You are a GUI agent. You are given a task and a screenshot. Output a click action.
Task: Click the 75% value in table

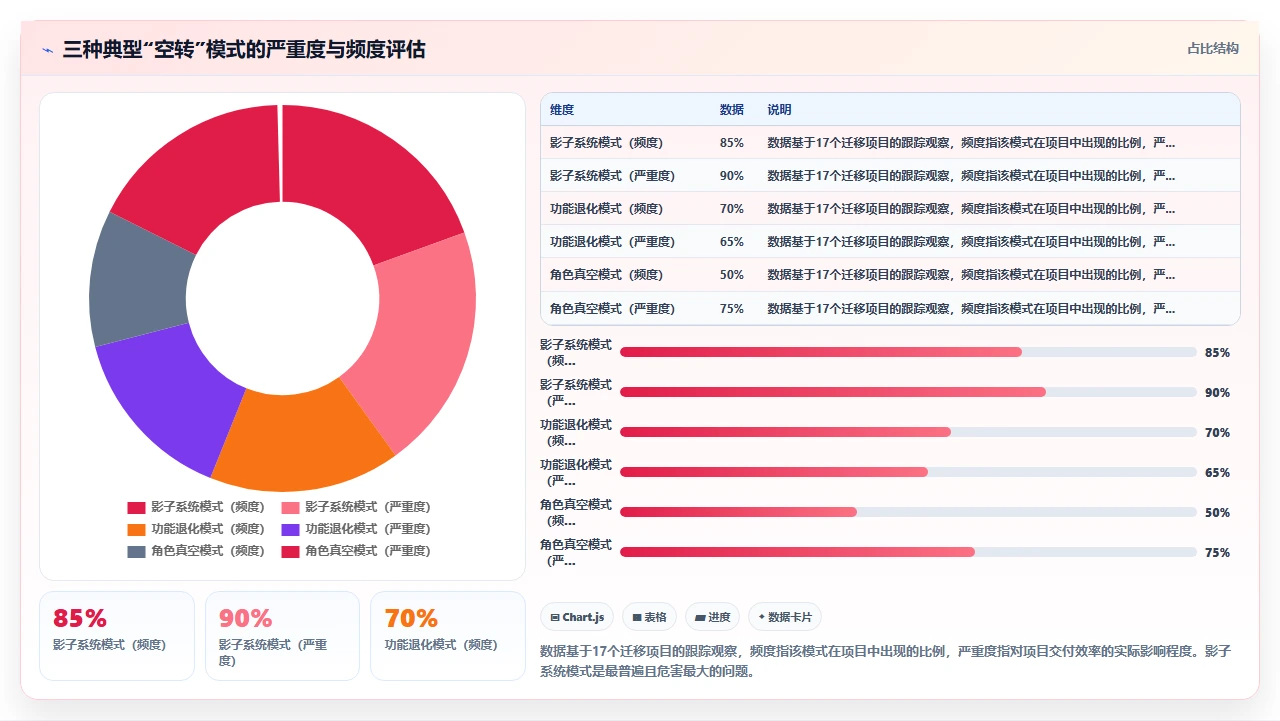(x=732, y=308)
